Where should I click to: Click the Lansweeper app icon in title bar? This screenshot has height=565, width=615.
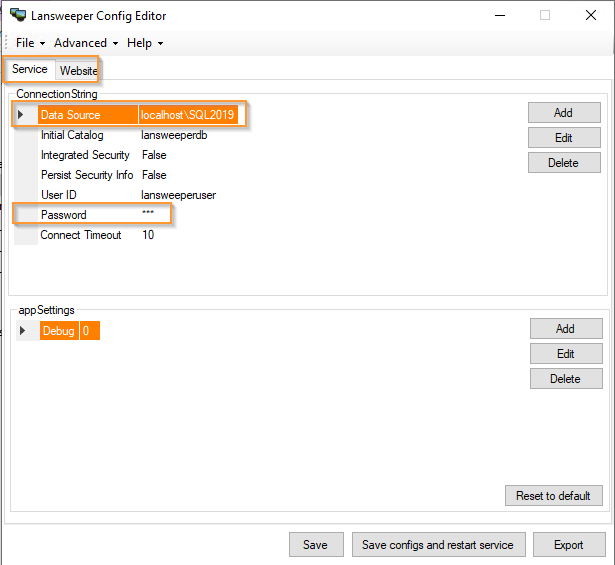(x=18, y=15)
